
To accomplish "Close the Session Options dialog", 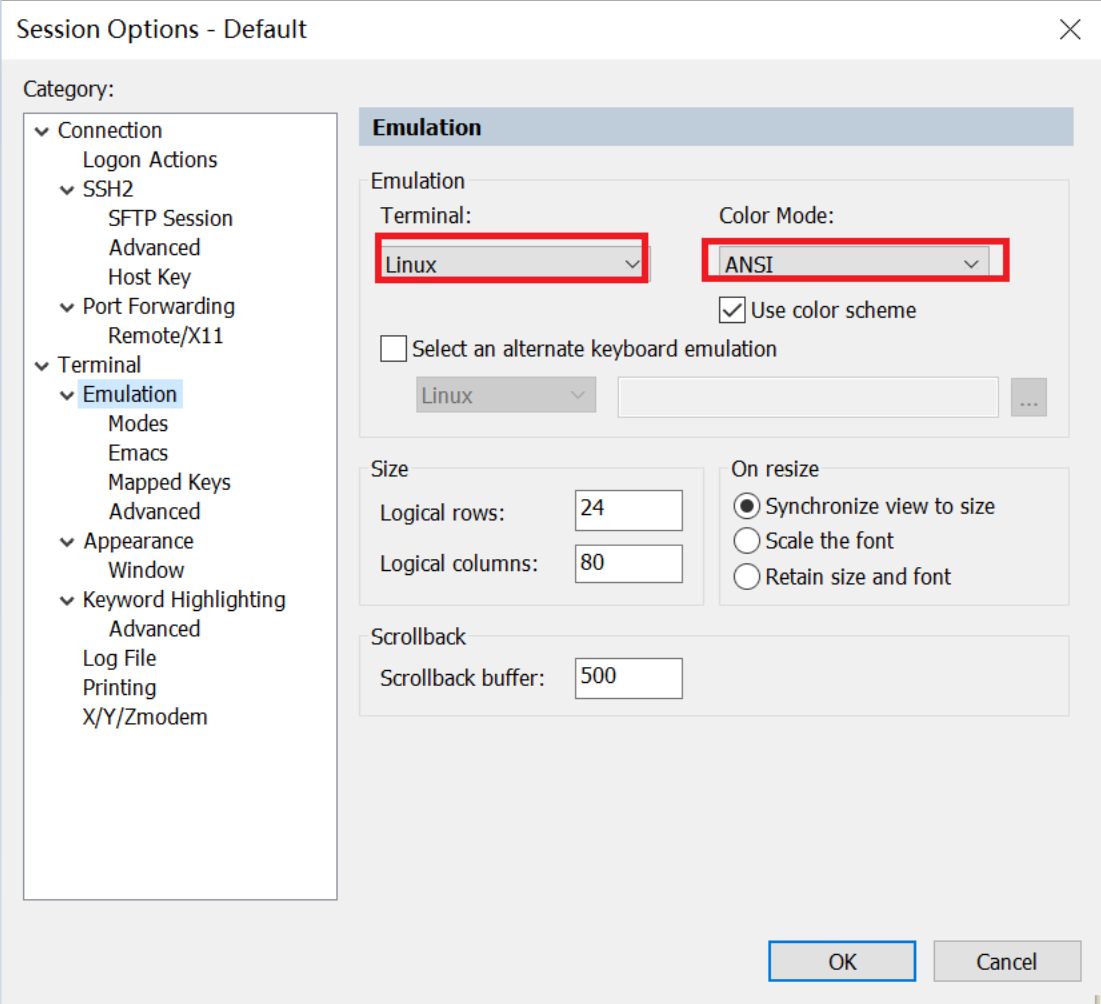I will 1070,29.
